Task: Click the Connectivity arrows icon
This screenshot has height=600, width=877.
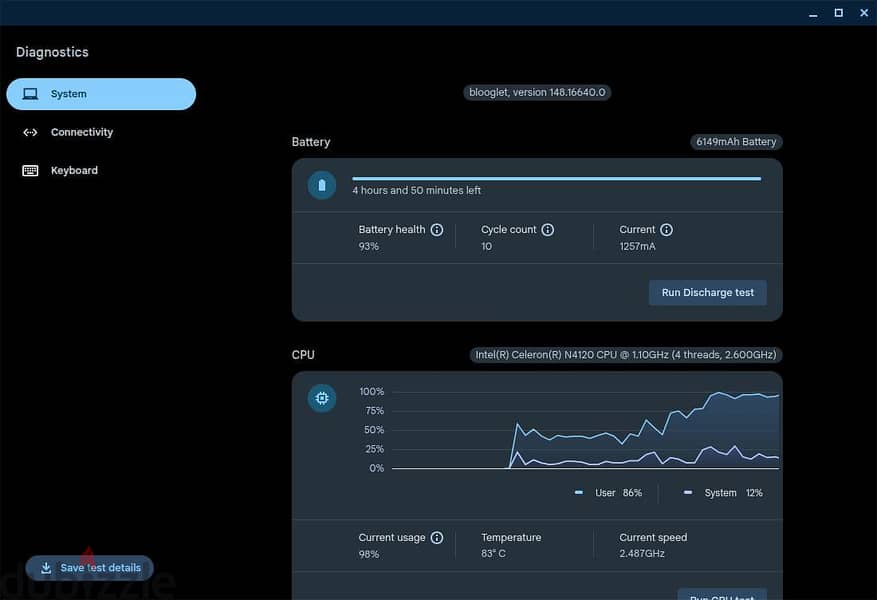Action: coord(30,133)
